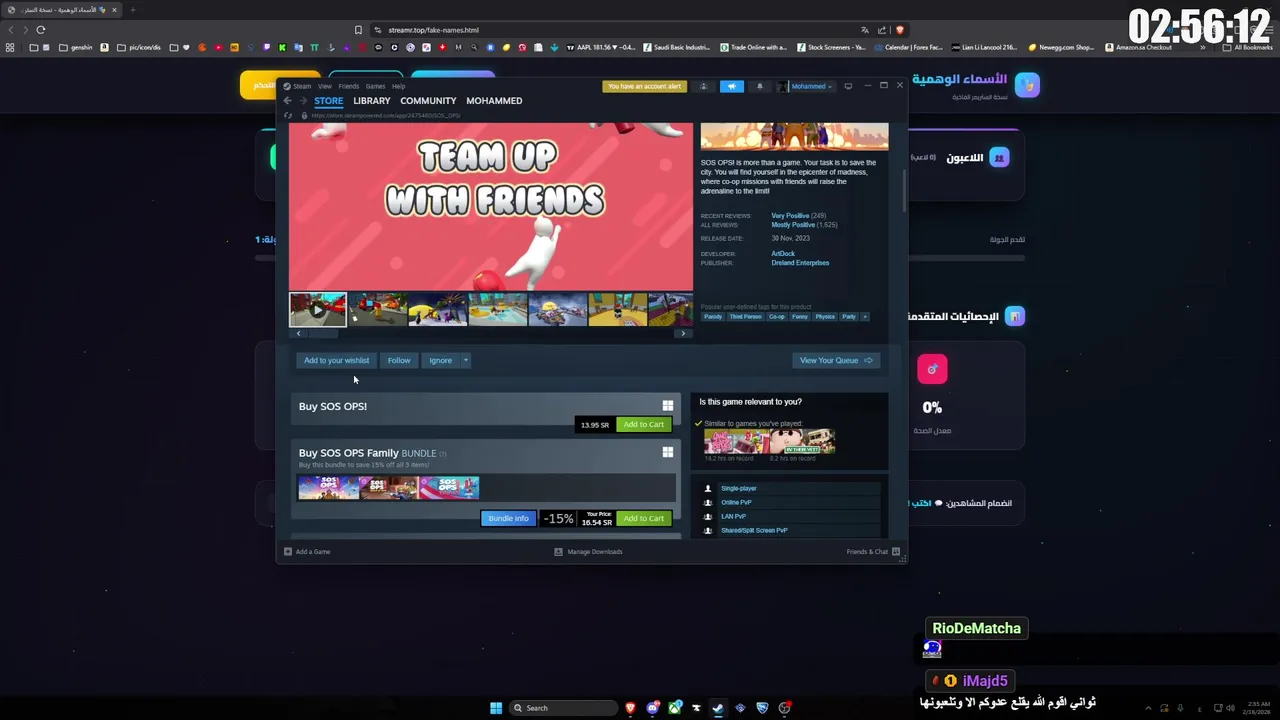Screen dimensions: 1280x720
Task: Click the taskbar Search box
Action: point(562,708)
